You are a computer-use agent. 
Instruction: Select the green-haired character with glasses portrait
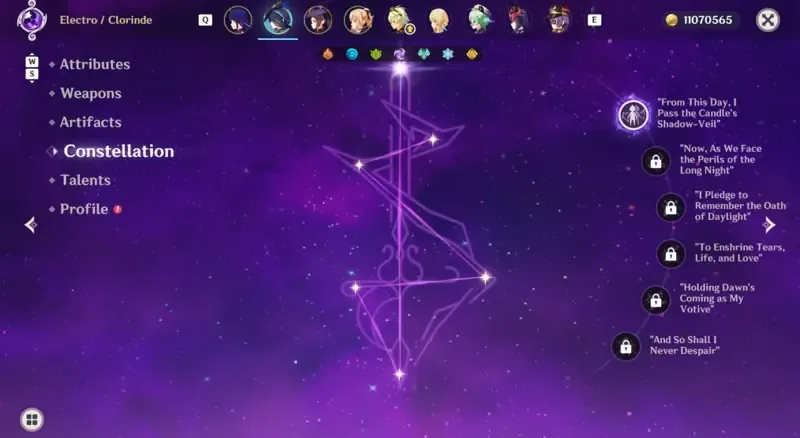coord(479,20)
